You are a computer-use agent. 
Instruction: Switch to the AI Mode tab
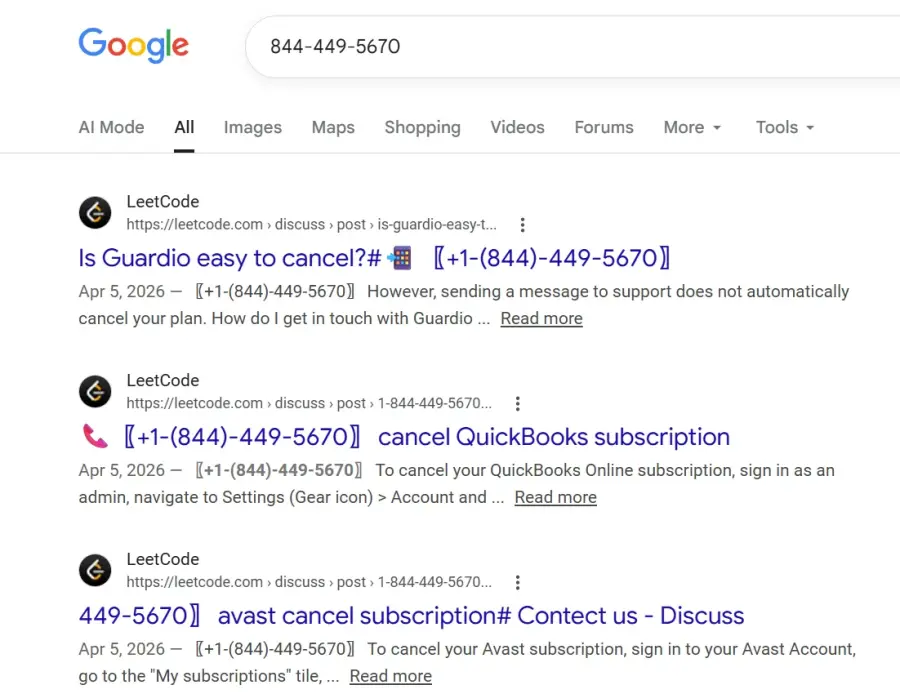111,128
